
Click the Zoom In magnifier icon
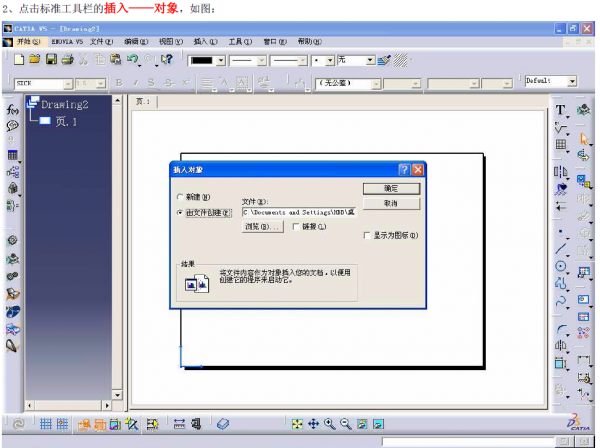click(x=329, y=424)
